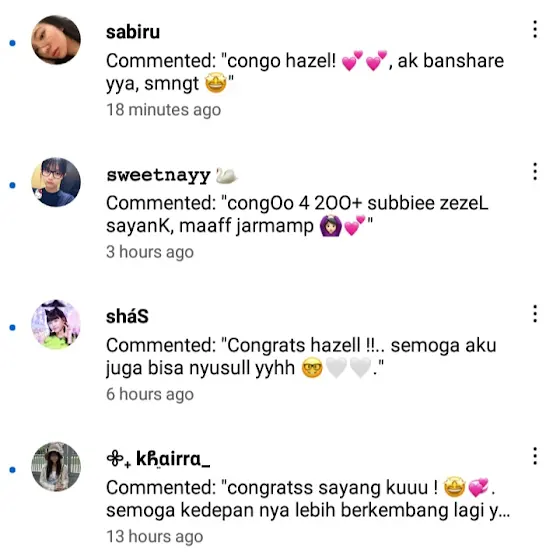This screenshot has height=560, width=560.
Task: Open the sháS username
Action: (127, 316)
